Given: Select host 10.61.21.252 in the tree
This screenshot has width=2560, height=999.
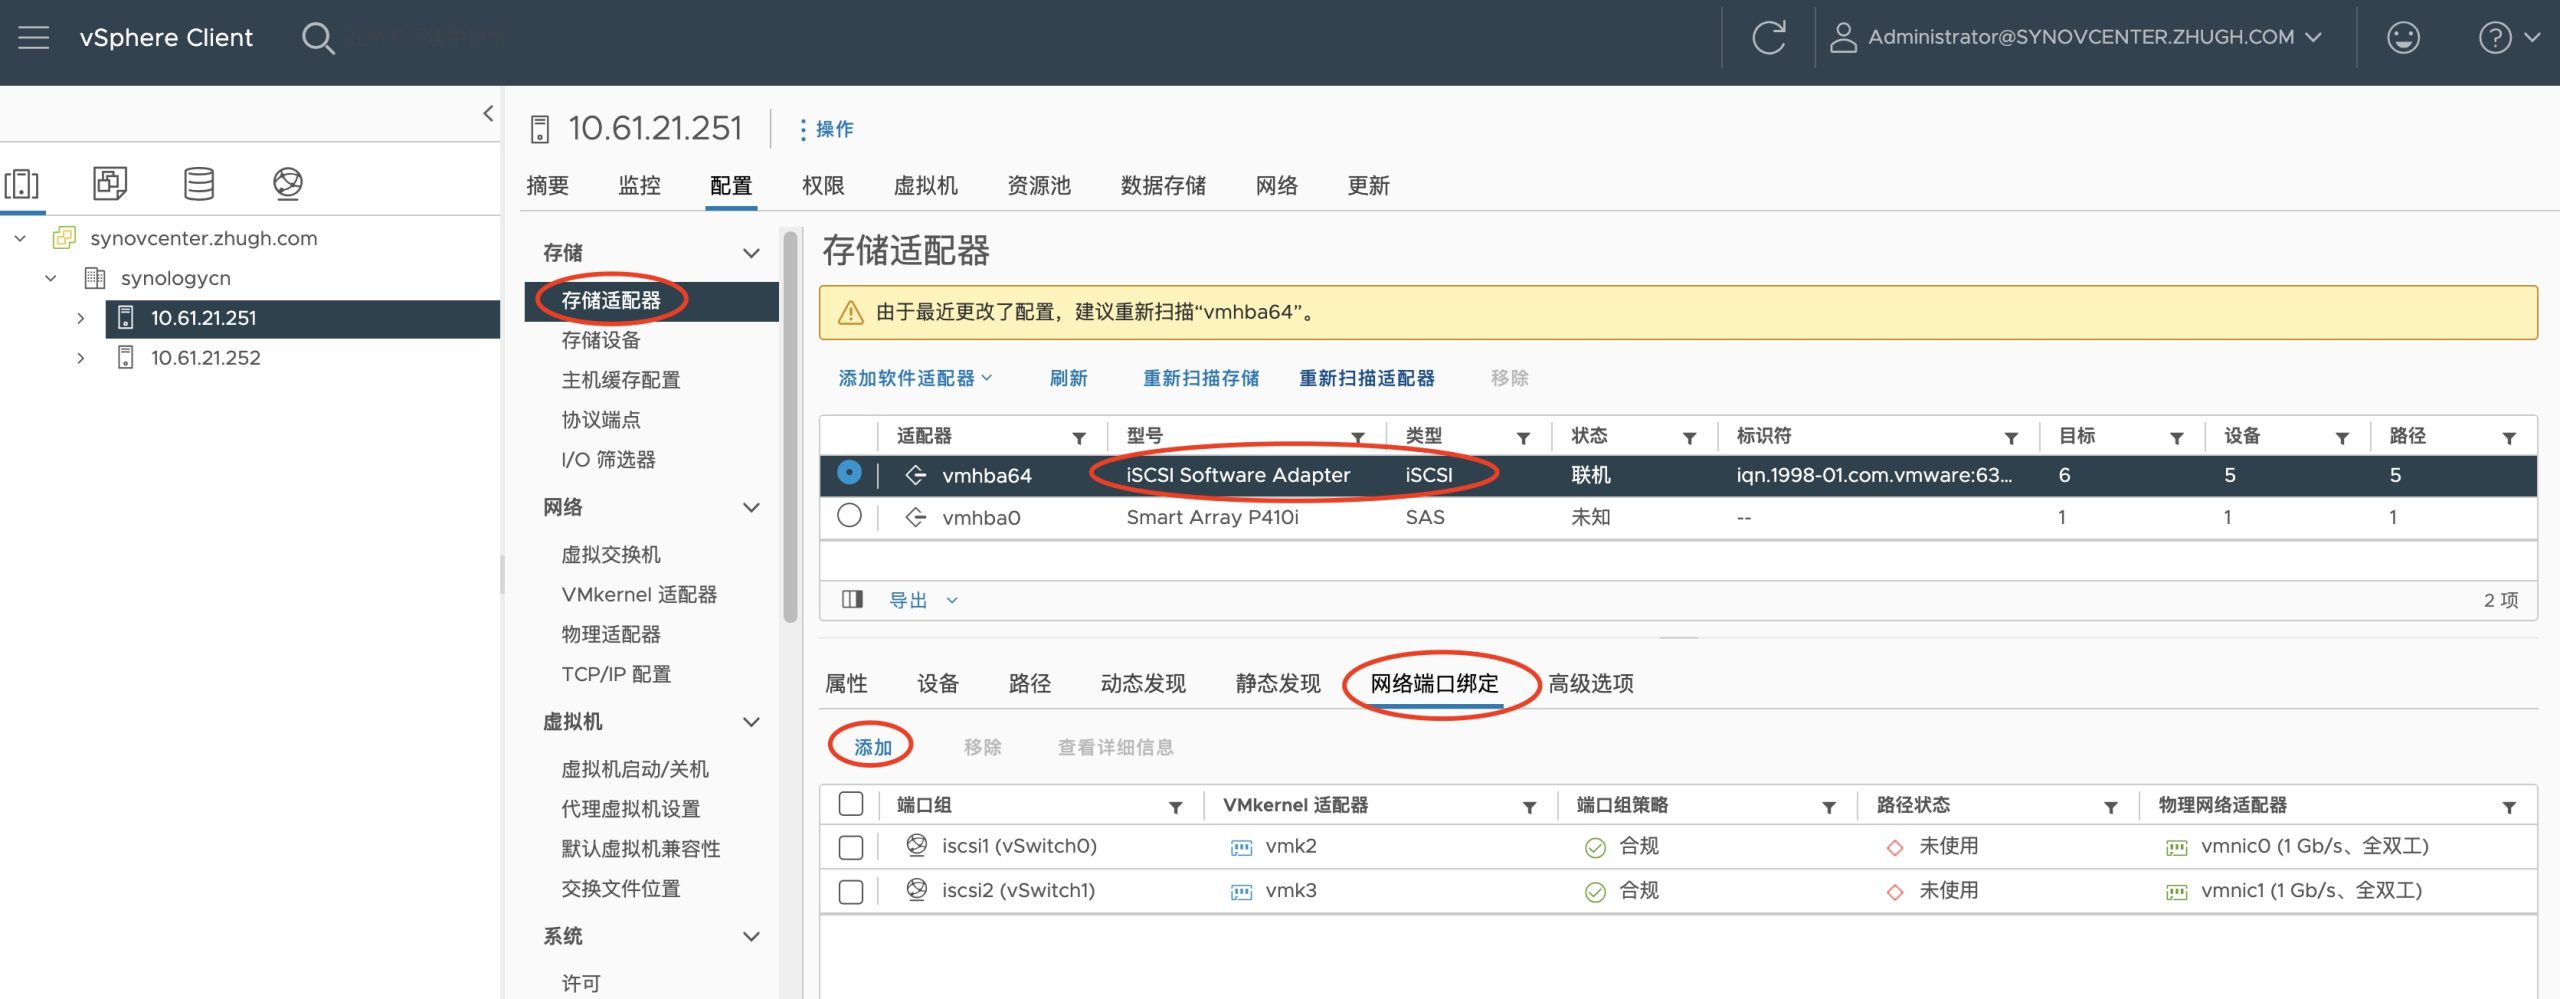Looking at the screenshot, I should point(205,358).
